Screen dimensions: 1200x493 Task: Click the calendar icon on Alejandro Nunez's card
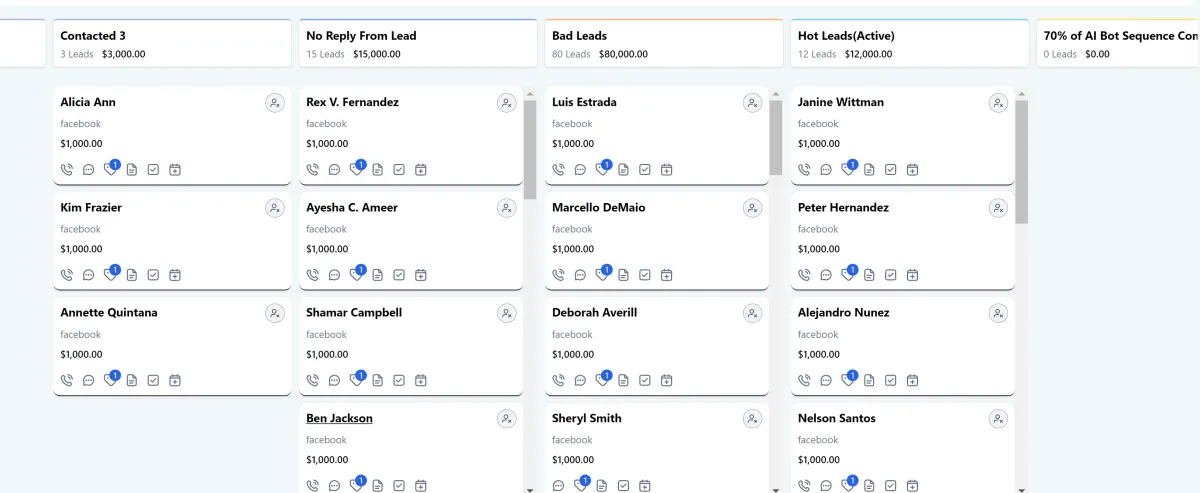912,380
